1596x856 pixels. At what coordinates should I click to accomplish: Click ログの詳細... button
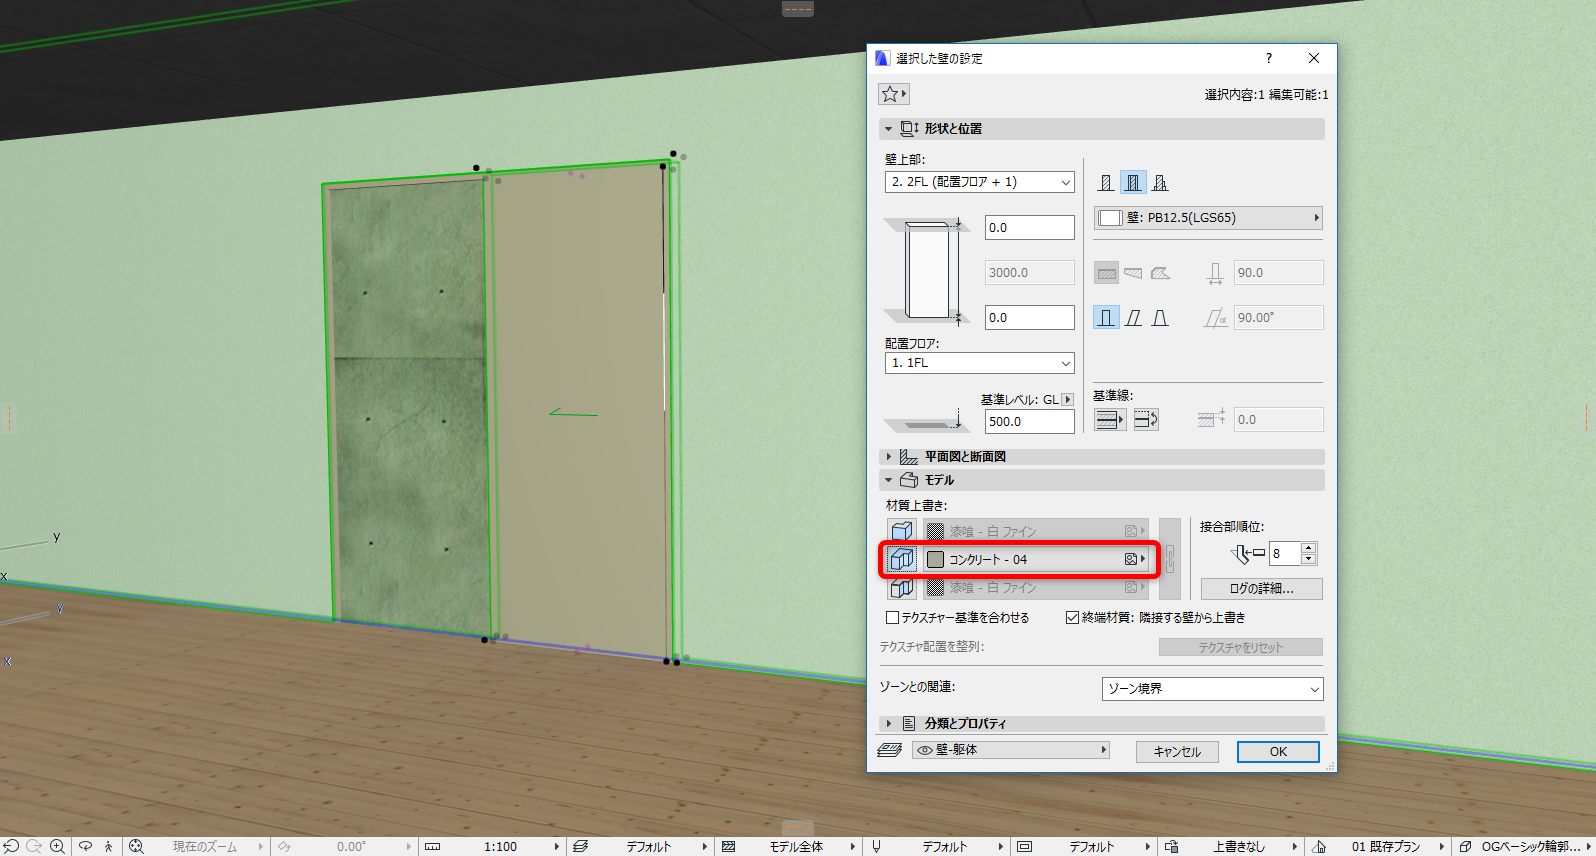(x=1261, y=589)
